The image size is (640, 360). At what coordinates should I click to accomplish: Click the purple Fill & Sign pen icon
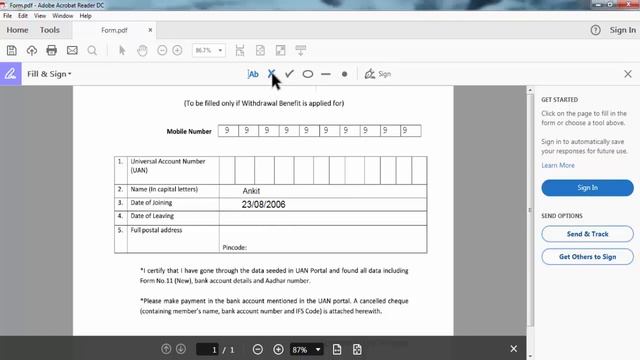point(11,74)
